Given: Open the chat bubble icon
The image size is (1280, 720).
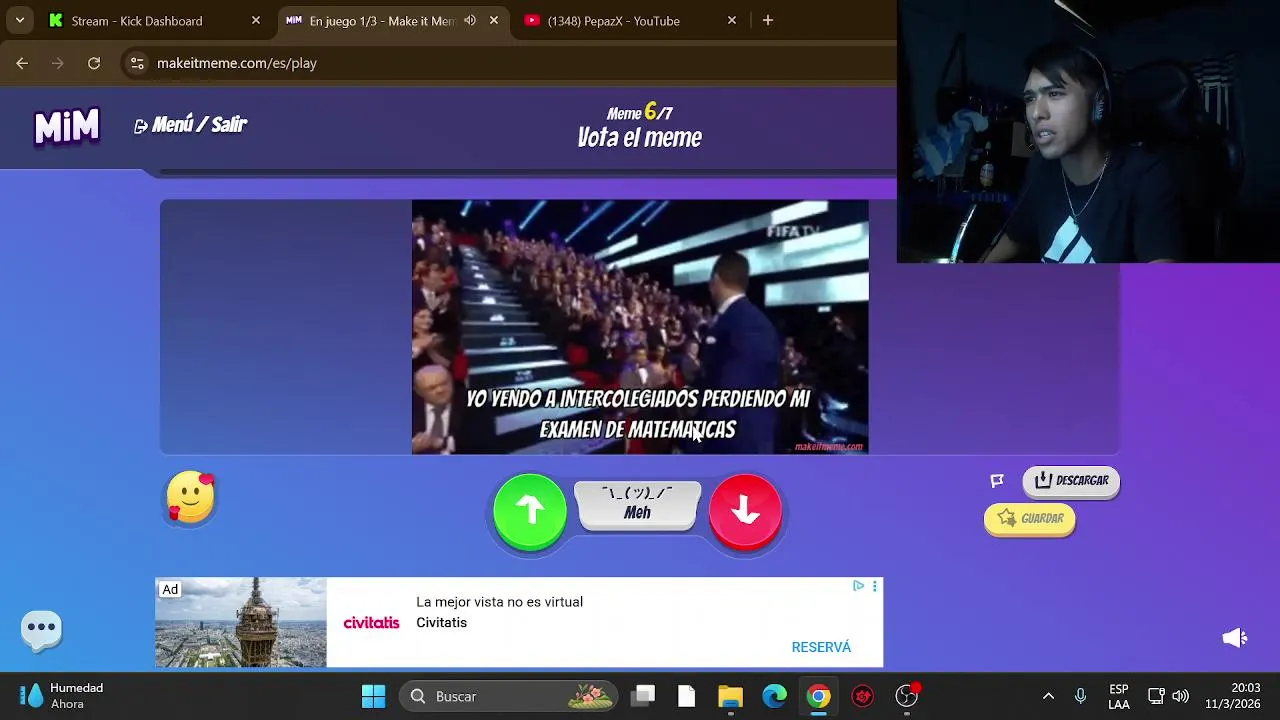Looking at the screenshot, I should pos(42,630).
